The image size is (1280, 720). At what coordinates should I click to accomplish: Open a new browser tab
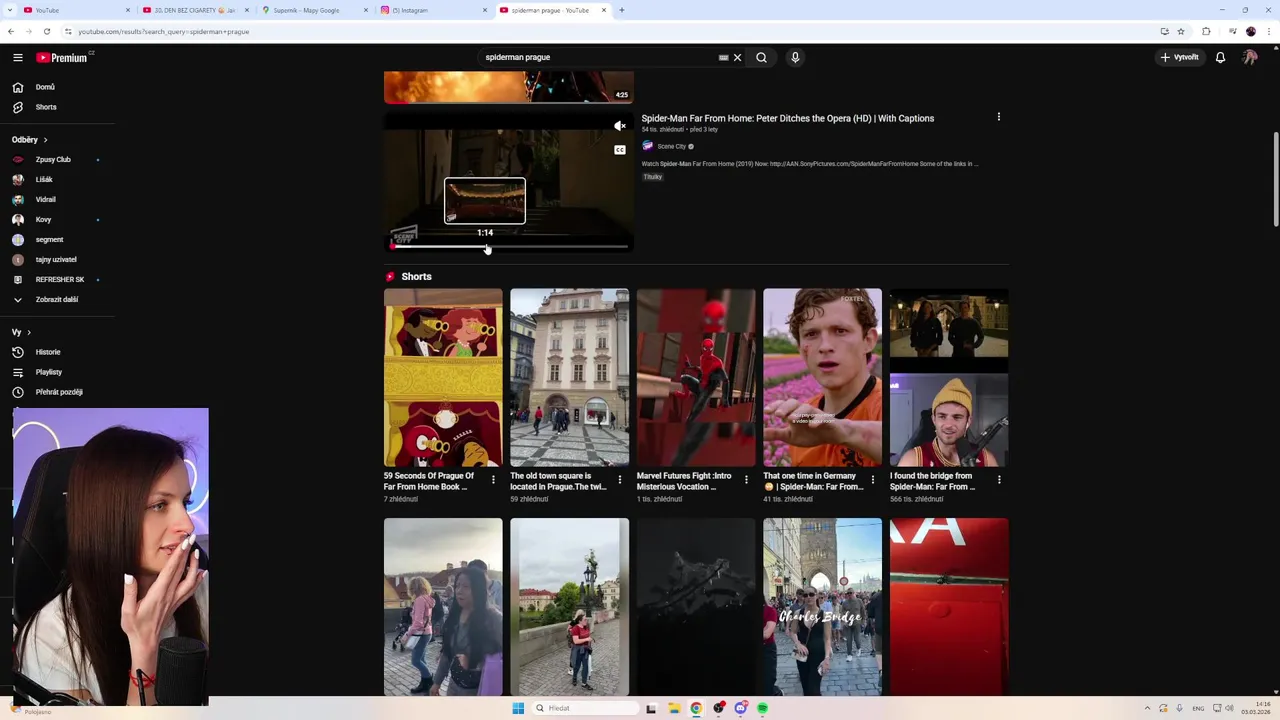[622, 10]
